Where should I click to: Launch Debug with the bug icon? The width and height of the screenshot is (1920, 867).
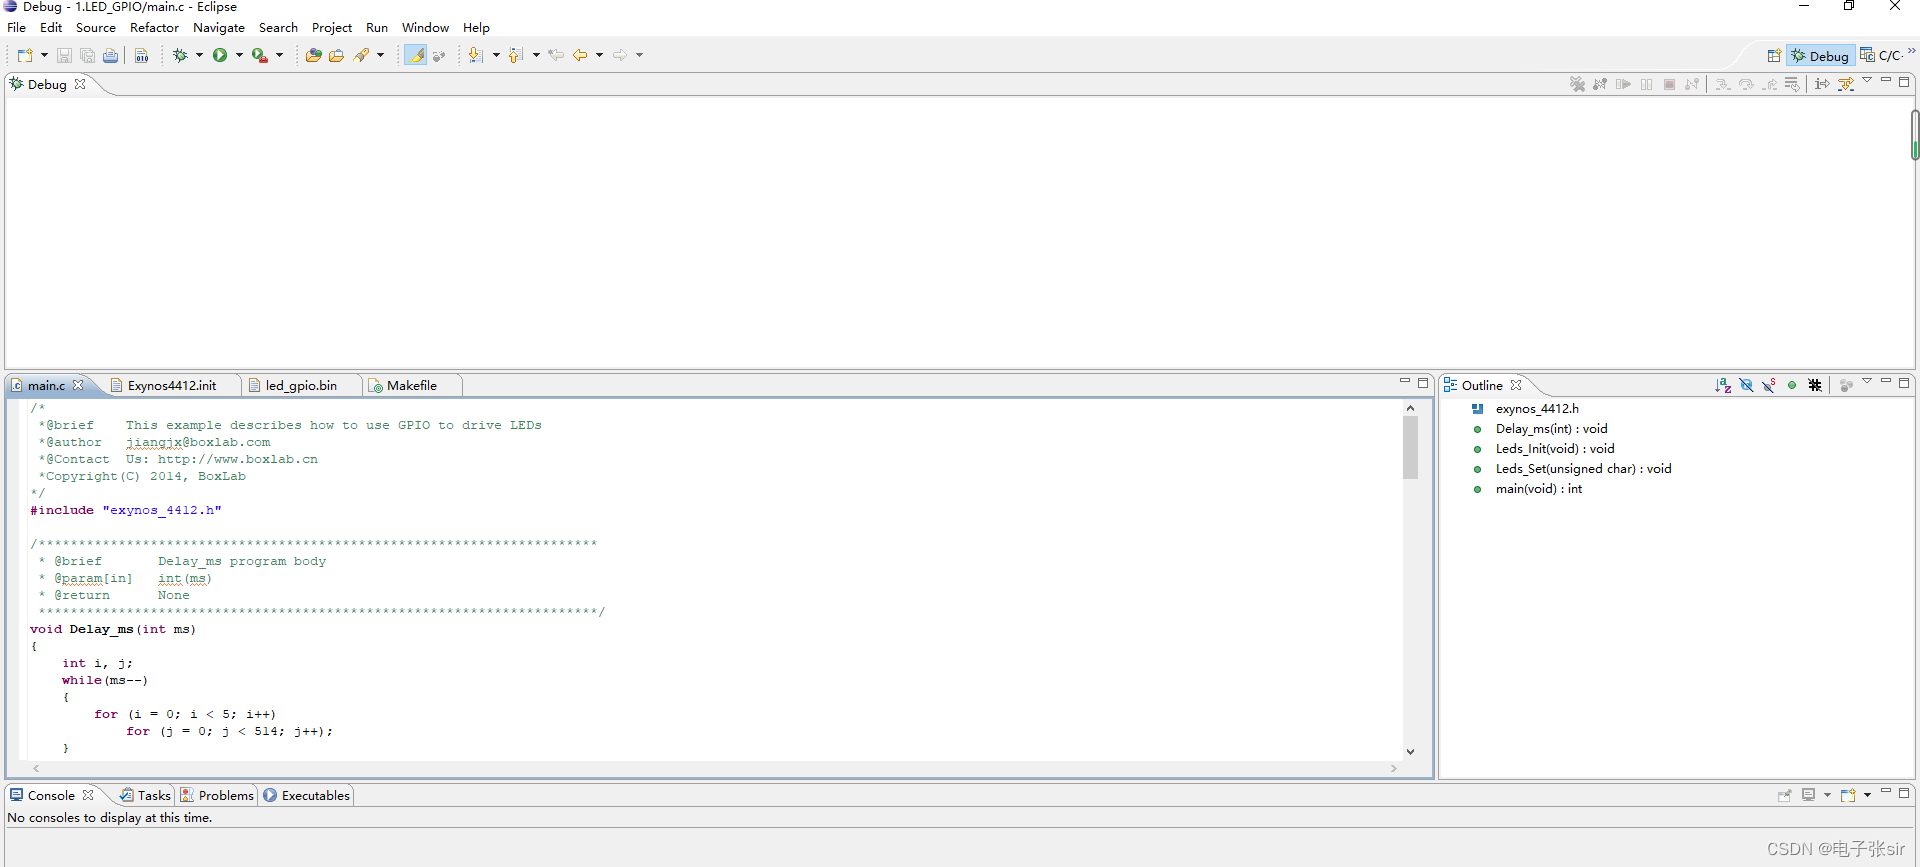click(180, 55)
